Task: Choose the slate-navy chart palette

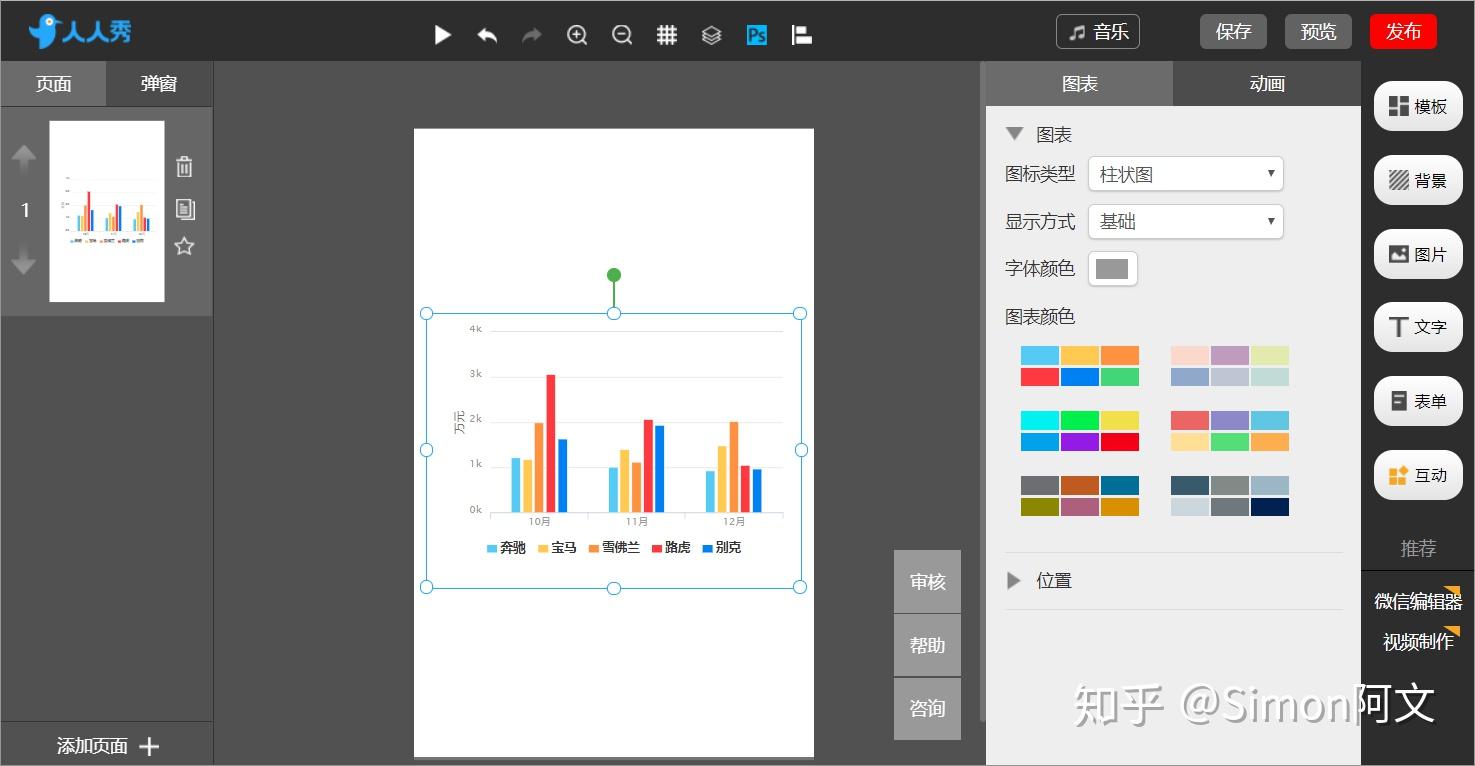Action: click(1230, 496)
